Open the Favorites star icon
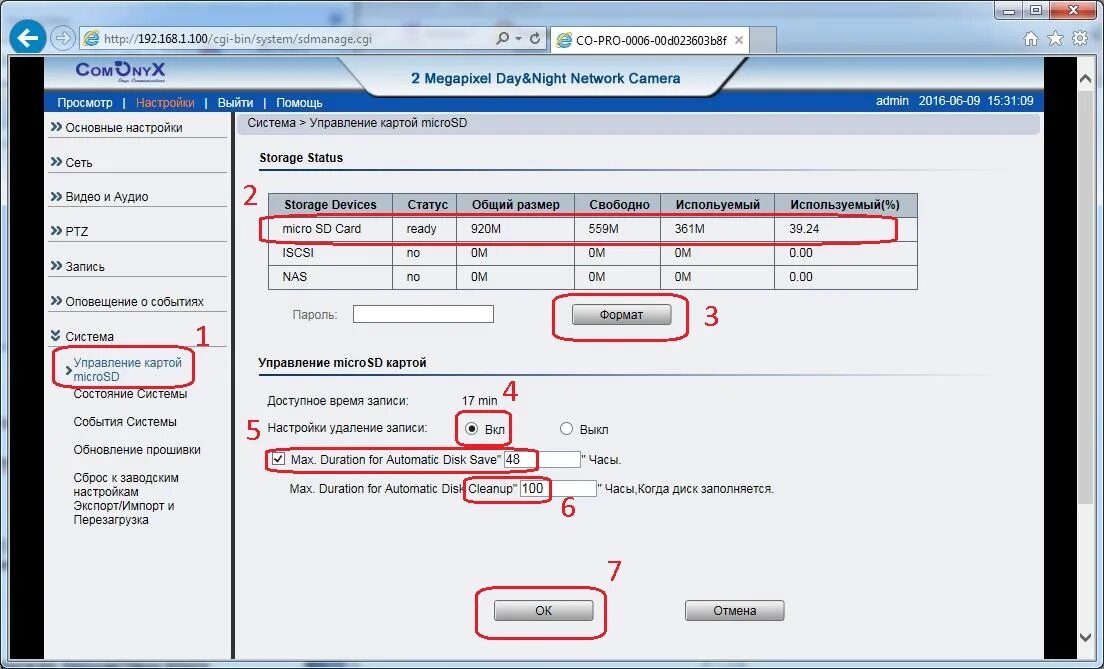 (1055, 39)
